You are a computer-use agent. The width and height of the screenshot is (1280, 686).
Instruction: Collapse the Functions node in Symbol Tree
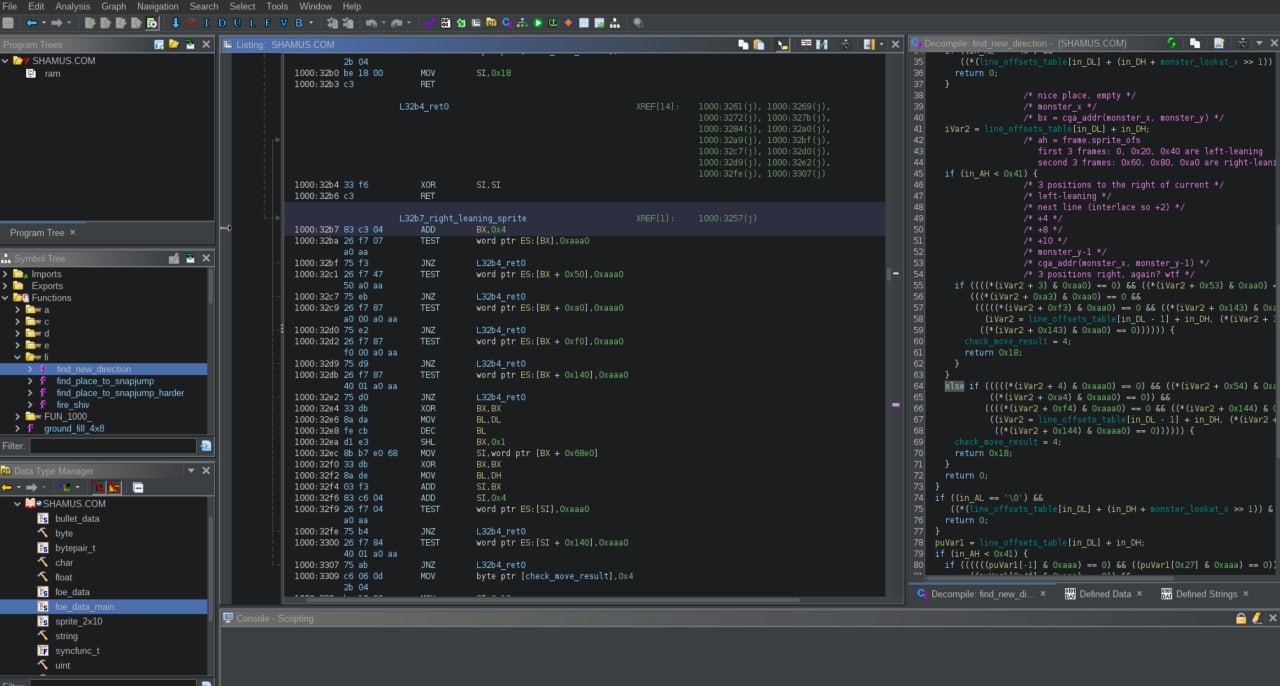[x=6, y=298]
